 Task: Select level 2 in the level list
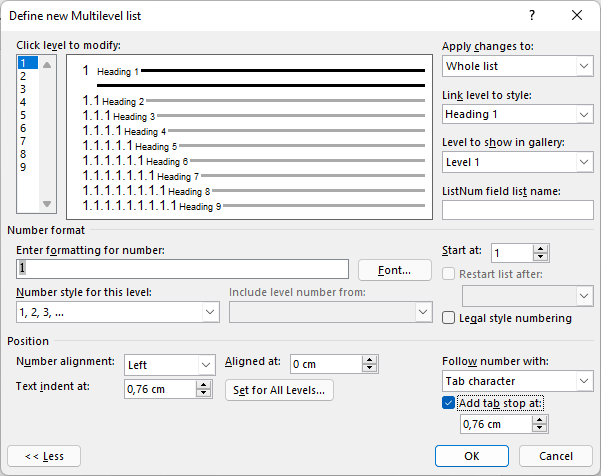(28, 76)
